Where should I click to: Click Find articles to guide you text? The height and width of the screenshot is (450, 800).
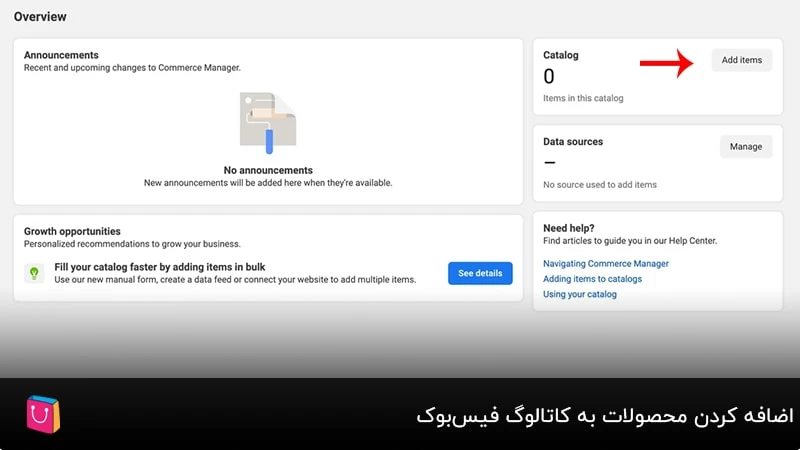(x=630, y=241)
